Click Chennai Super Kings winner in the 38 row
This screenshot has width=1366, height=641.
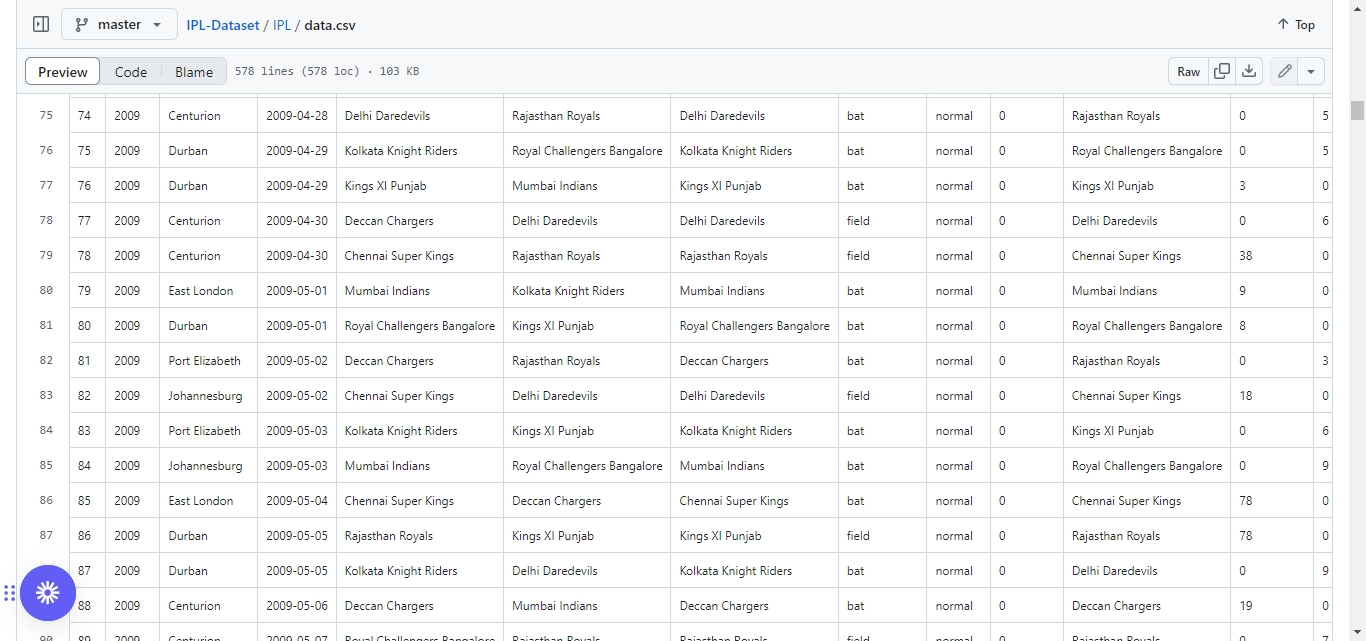tap(1126, 256)
